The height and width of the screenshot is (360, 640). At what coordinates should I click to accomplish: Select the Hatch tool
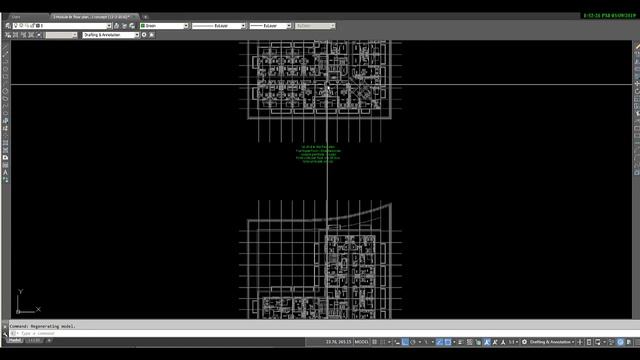5,143
